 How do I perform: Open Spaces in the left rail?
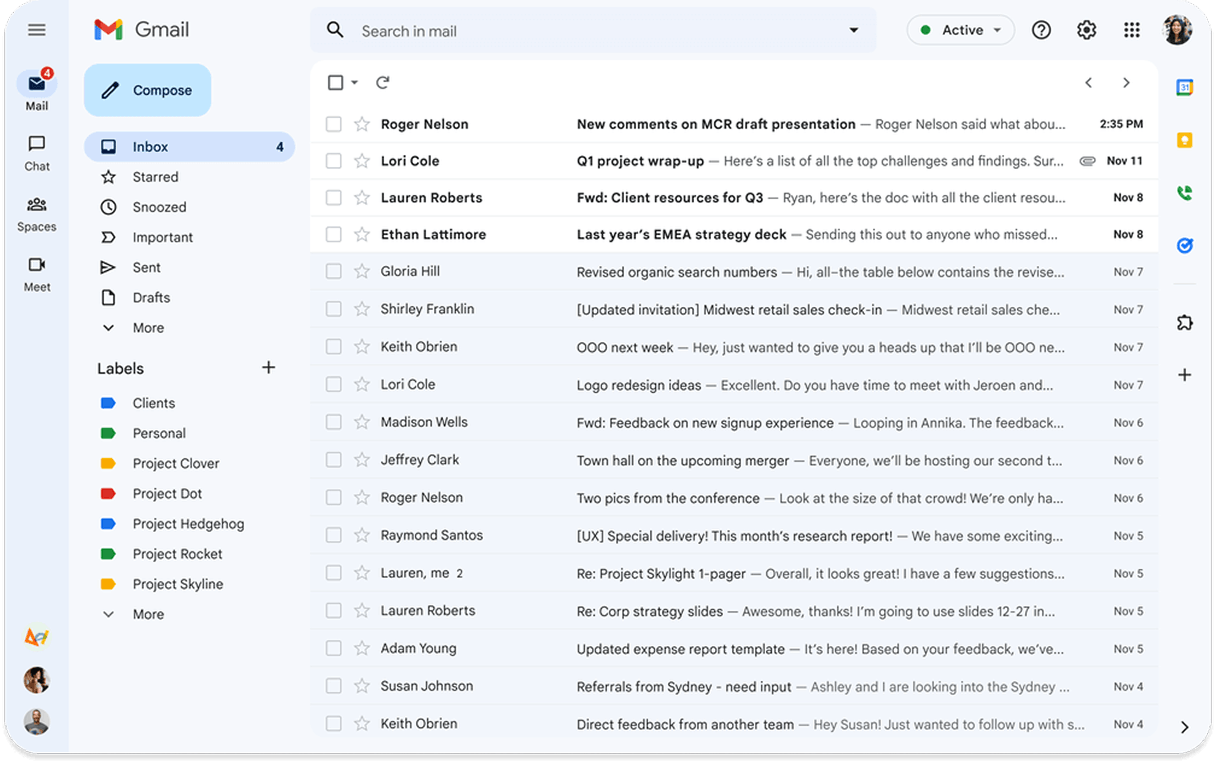pos(37,213)
